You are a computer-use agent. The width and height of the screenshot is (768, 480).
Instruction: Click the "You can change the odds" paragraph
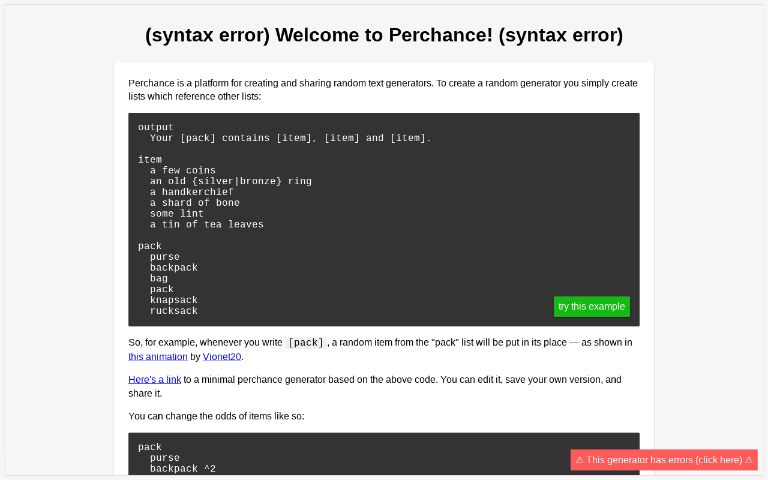point(216,415)
